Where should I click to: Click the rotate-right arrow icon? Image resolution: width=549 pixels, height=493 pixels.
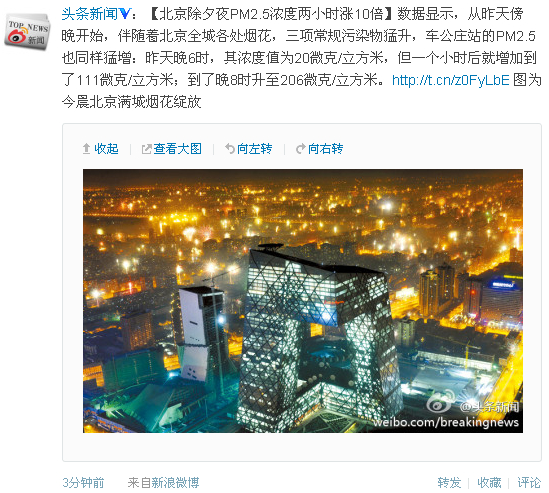pyautogui.click(x=301, y=149)
